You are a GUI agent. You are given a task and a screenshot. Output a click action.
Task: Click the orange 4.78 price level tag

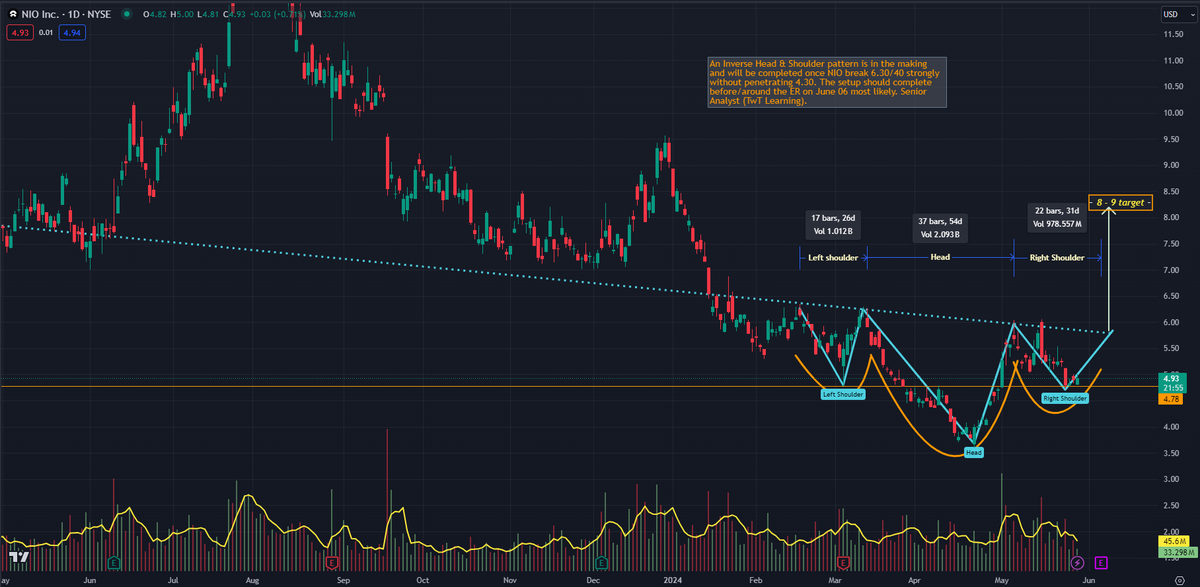click(x=1171, y=399)
